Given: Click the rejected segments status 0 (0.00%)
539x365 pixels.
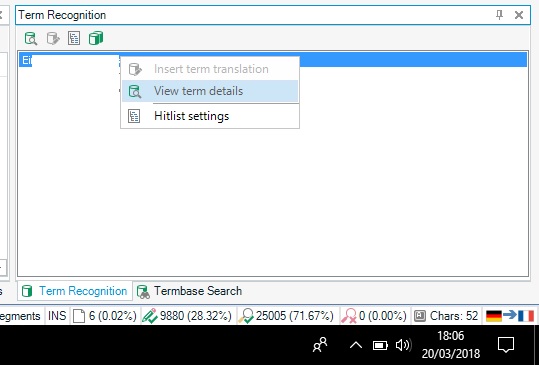Looking at the screenshot, I should coord(374,316).
